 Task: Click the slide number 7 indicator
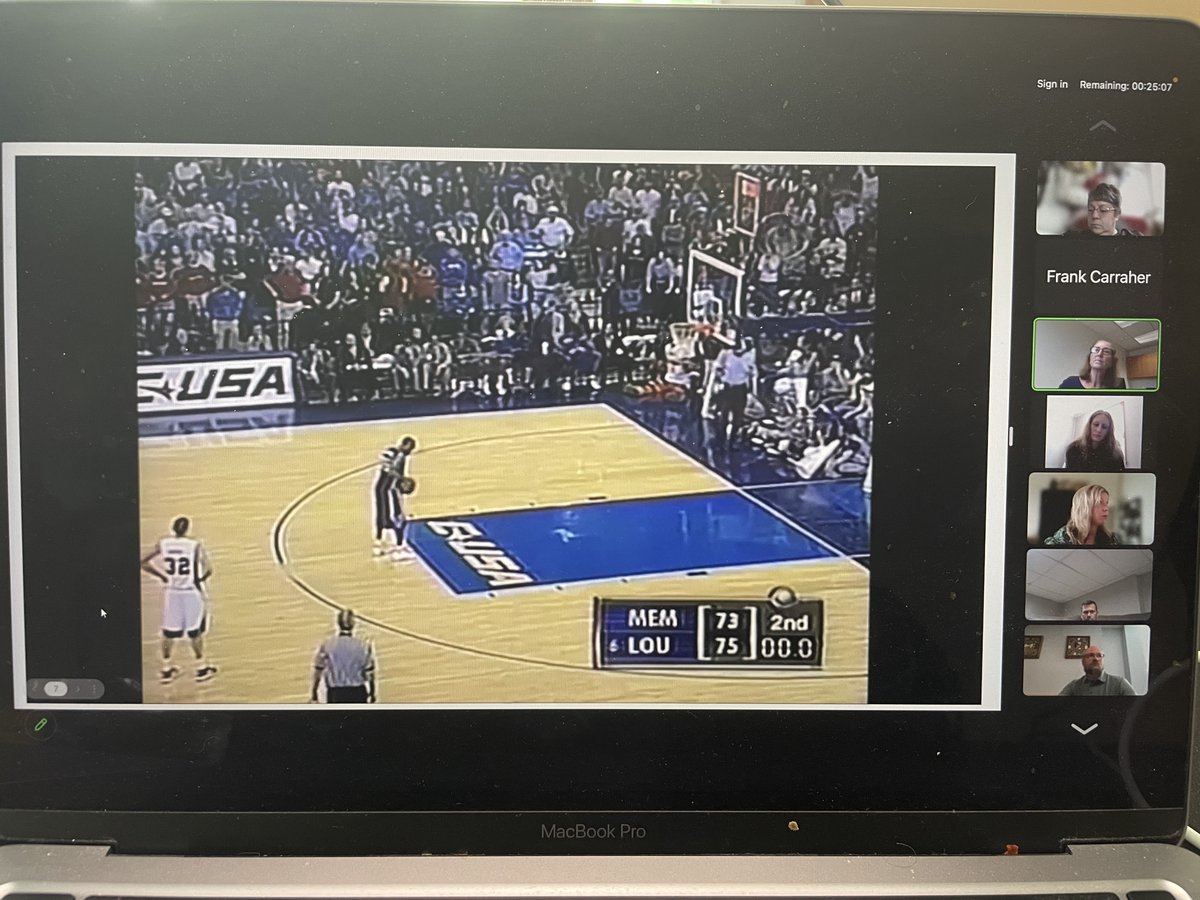click(x=56, y=688)
